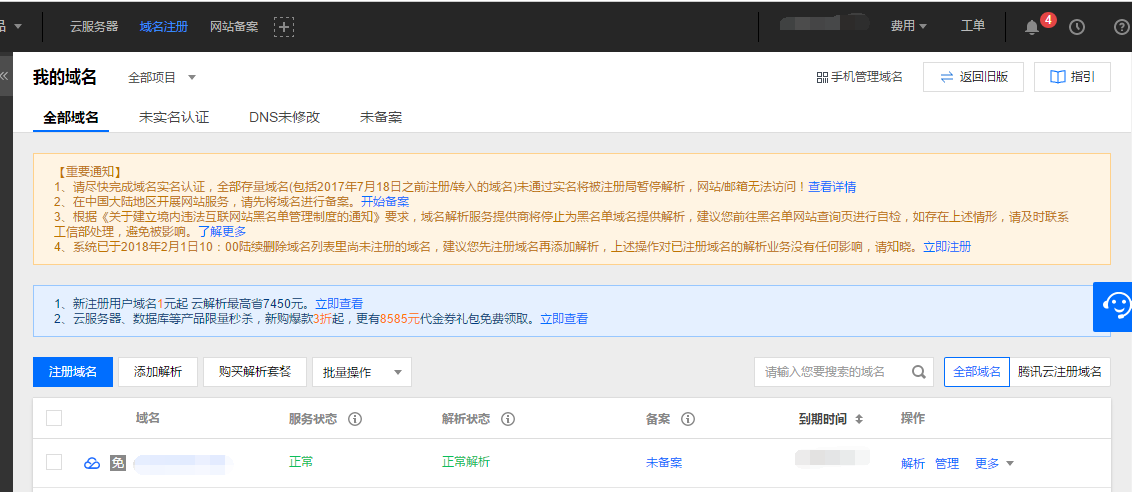
Task: Open the customer service headset icon
Action: coord(1113,306)
